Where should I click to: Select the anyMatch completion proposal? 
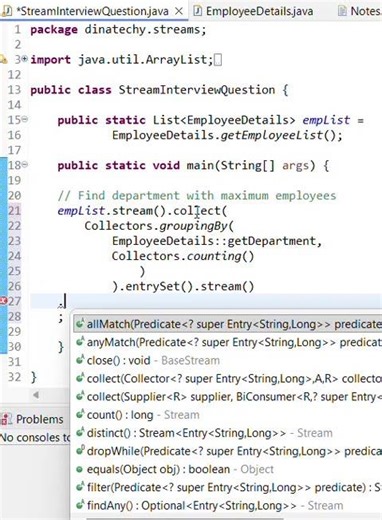point(228,342)
